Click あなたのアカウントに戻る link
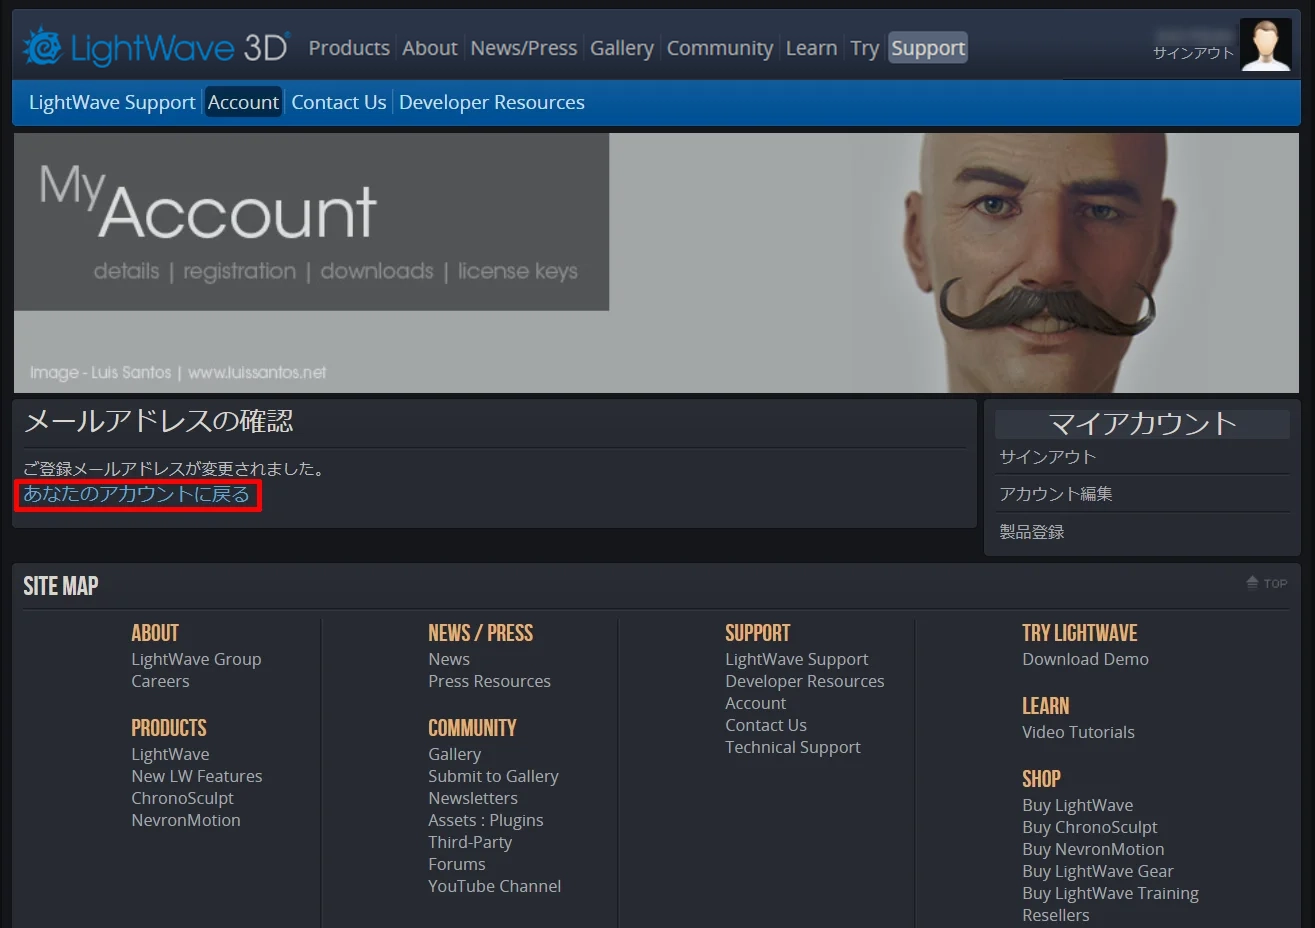 [x=137, y=494]
